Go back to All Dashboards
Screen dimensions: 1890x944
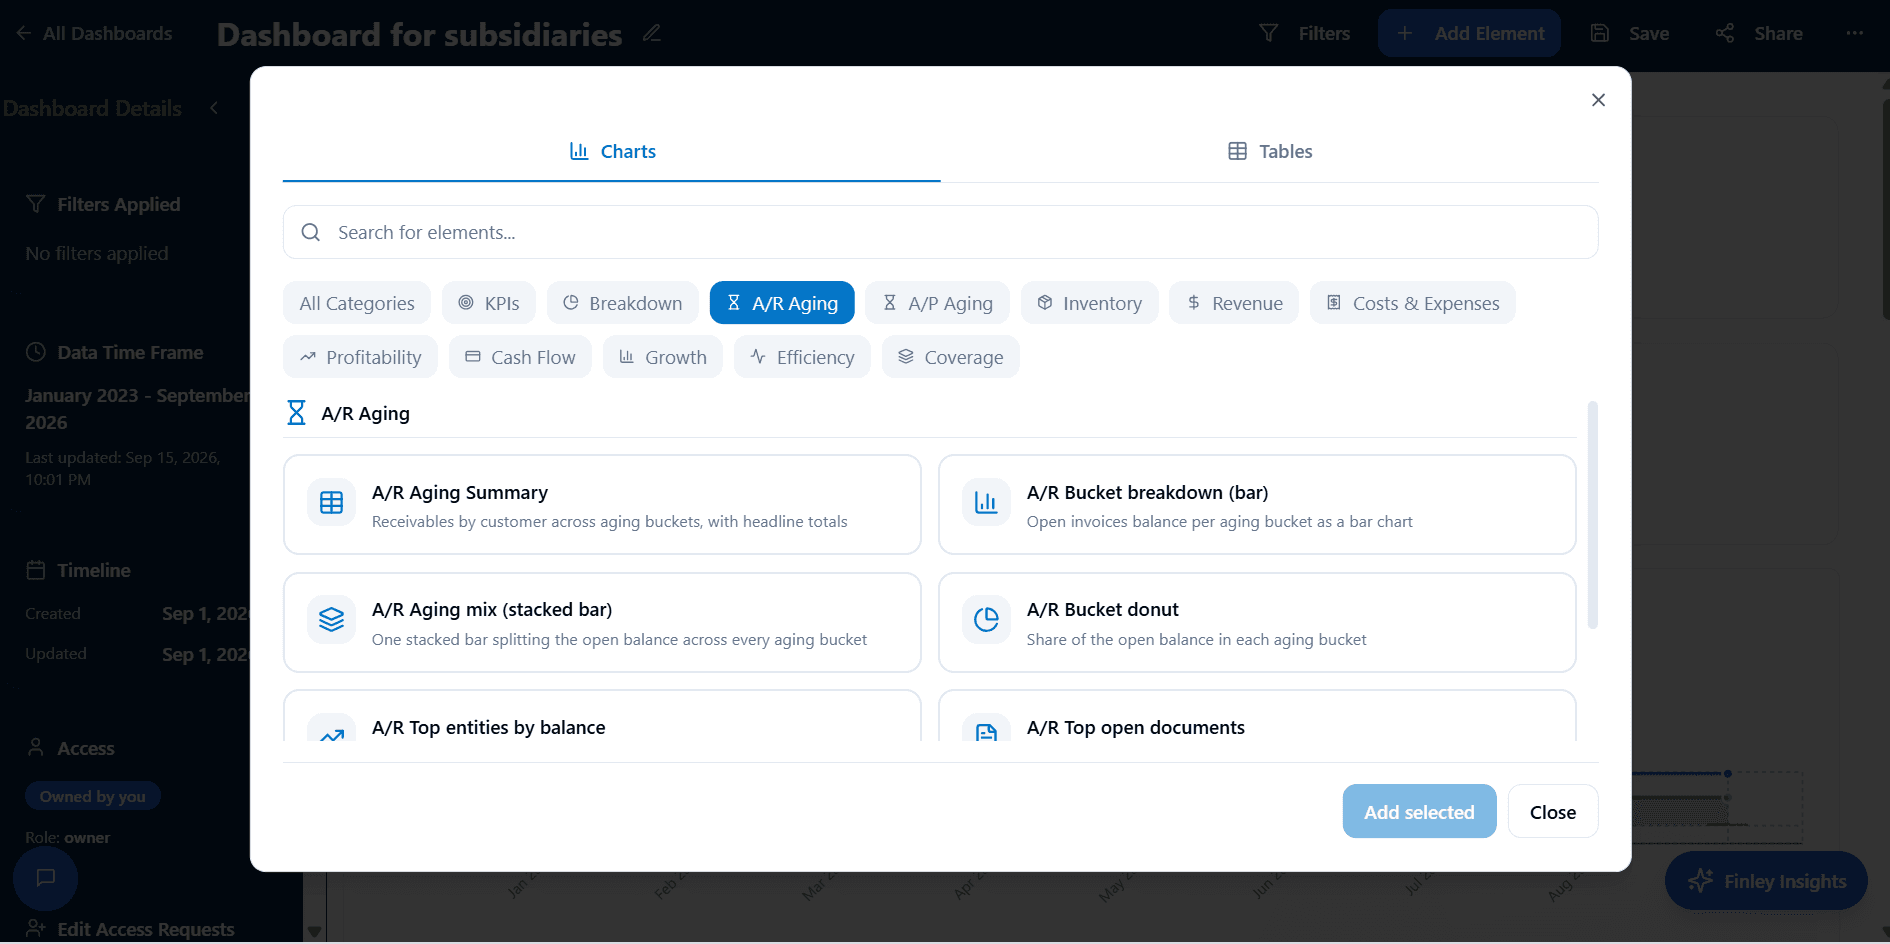(x=94, y=33)
